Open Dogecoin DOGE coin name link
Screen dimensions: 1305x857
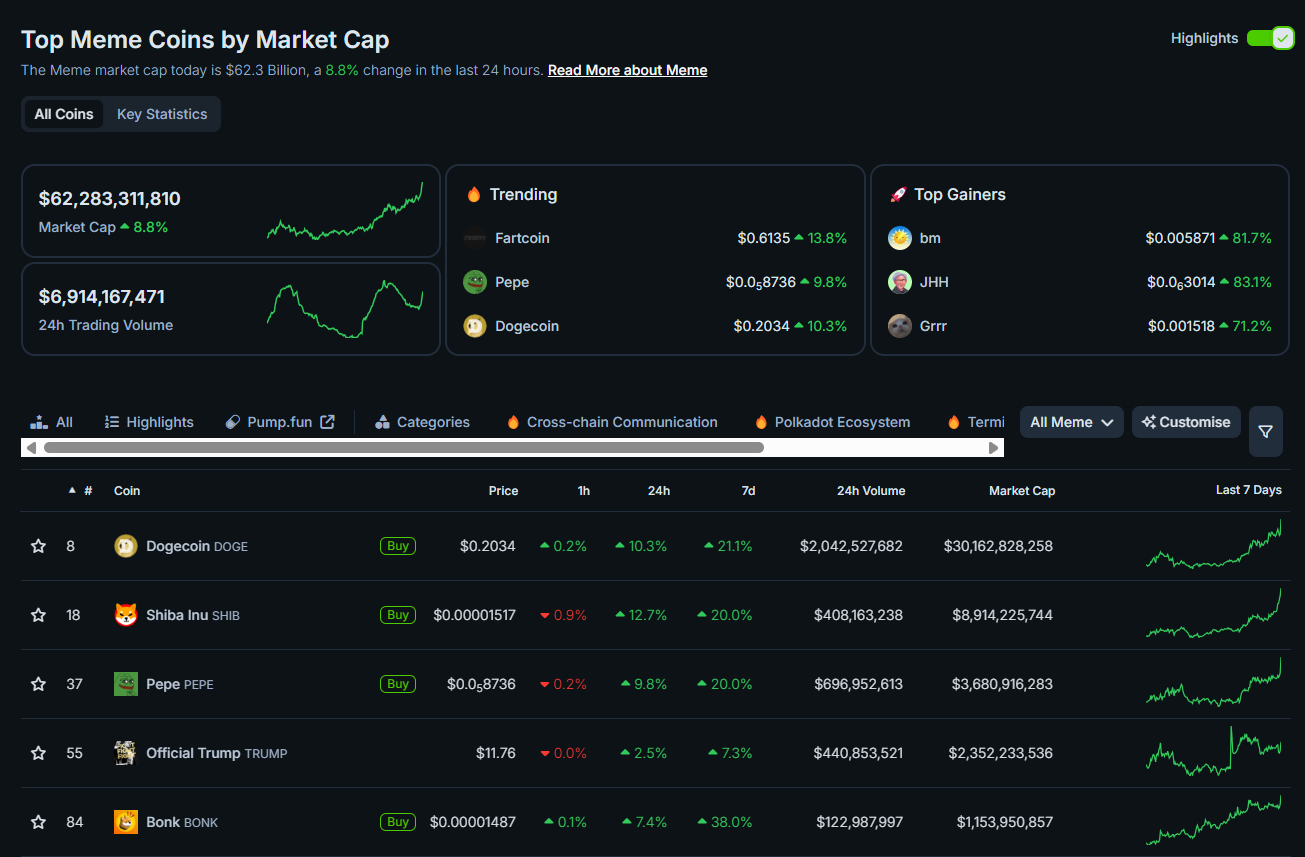197,546
